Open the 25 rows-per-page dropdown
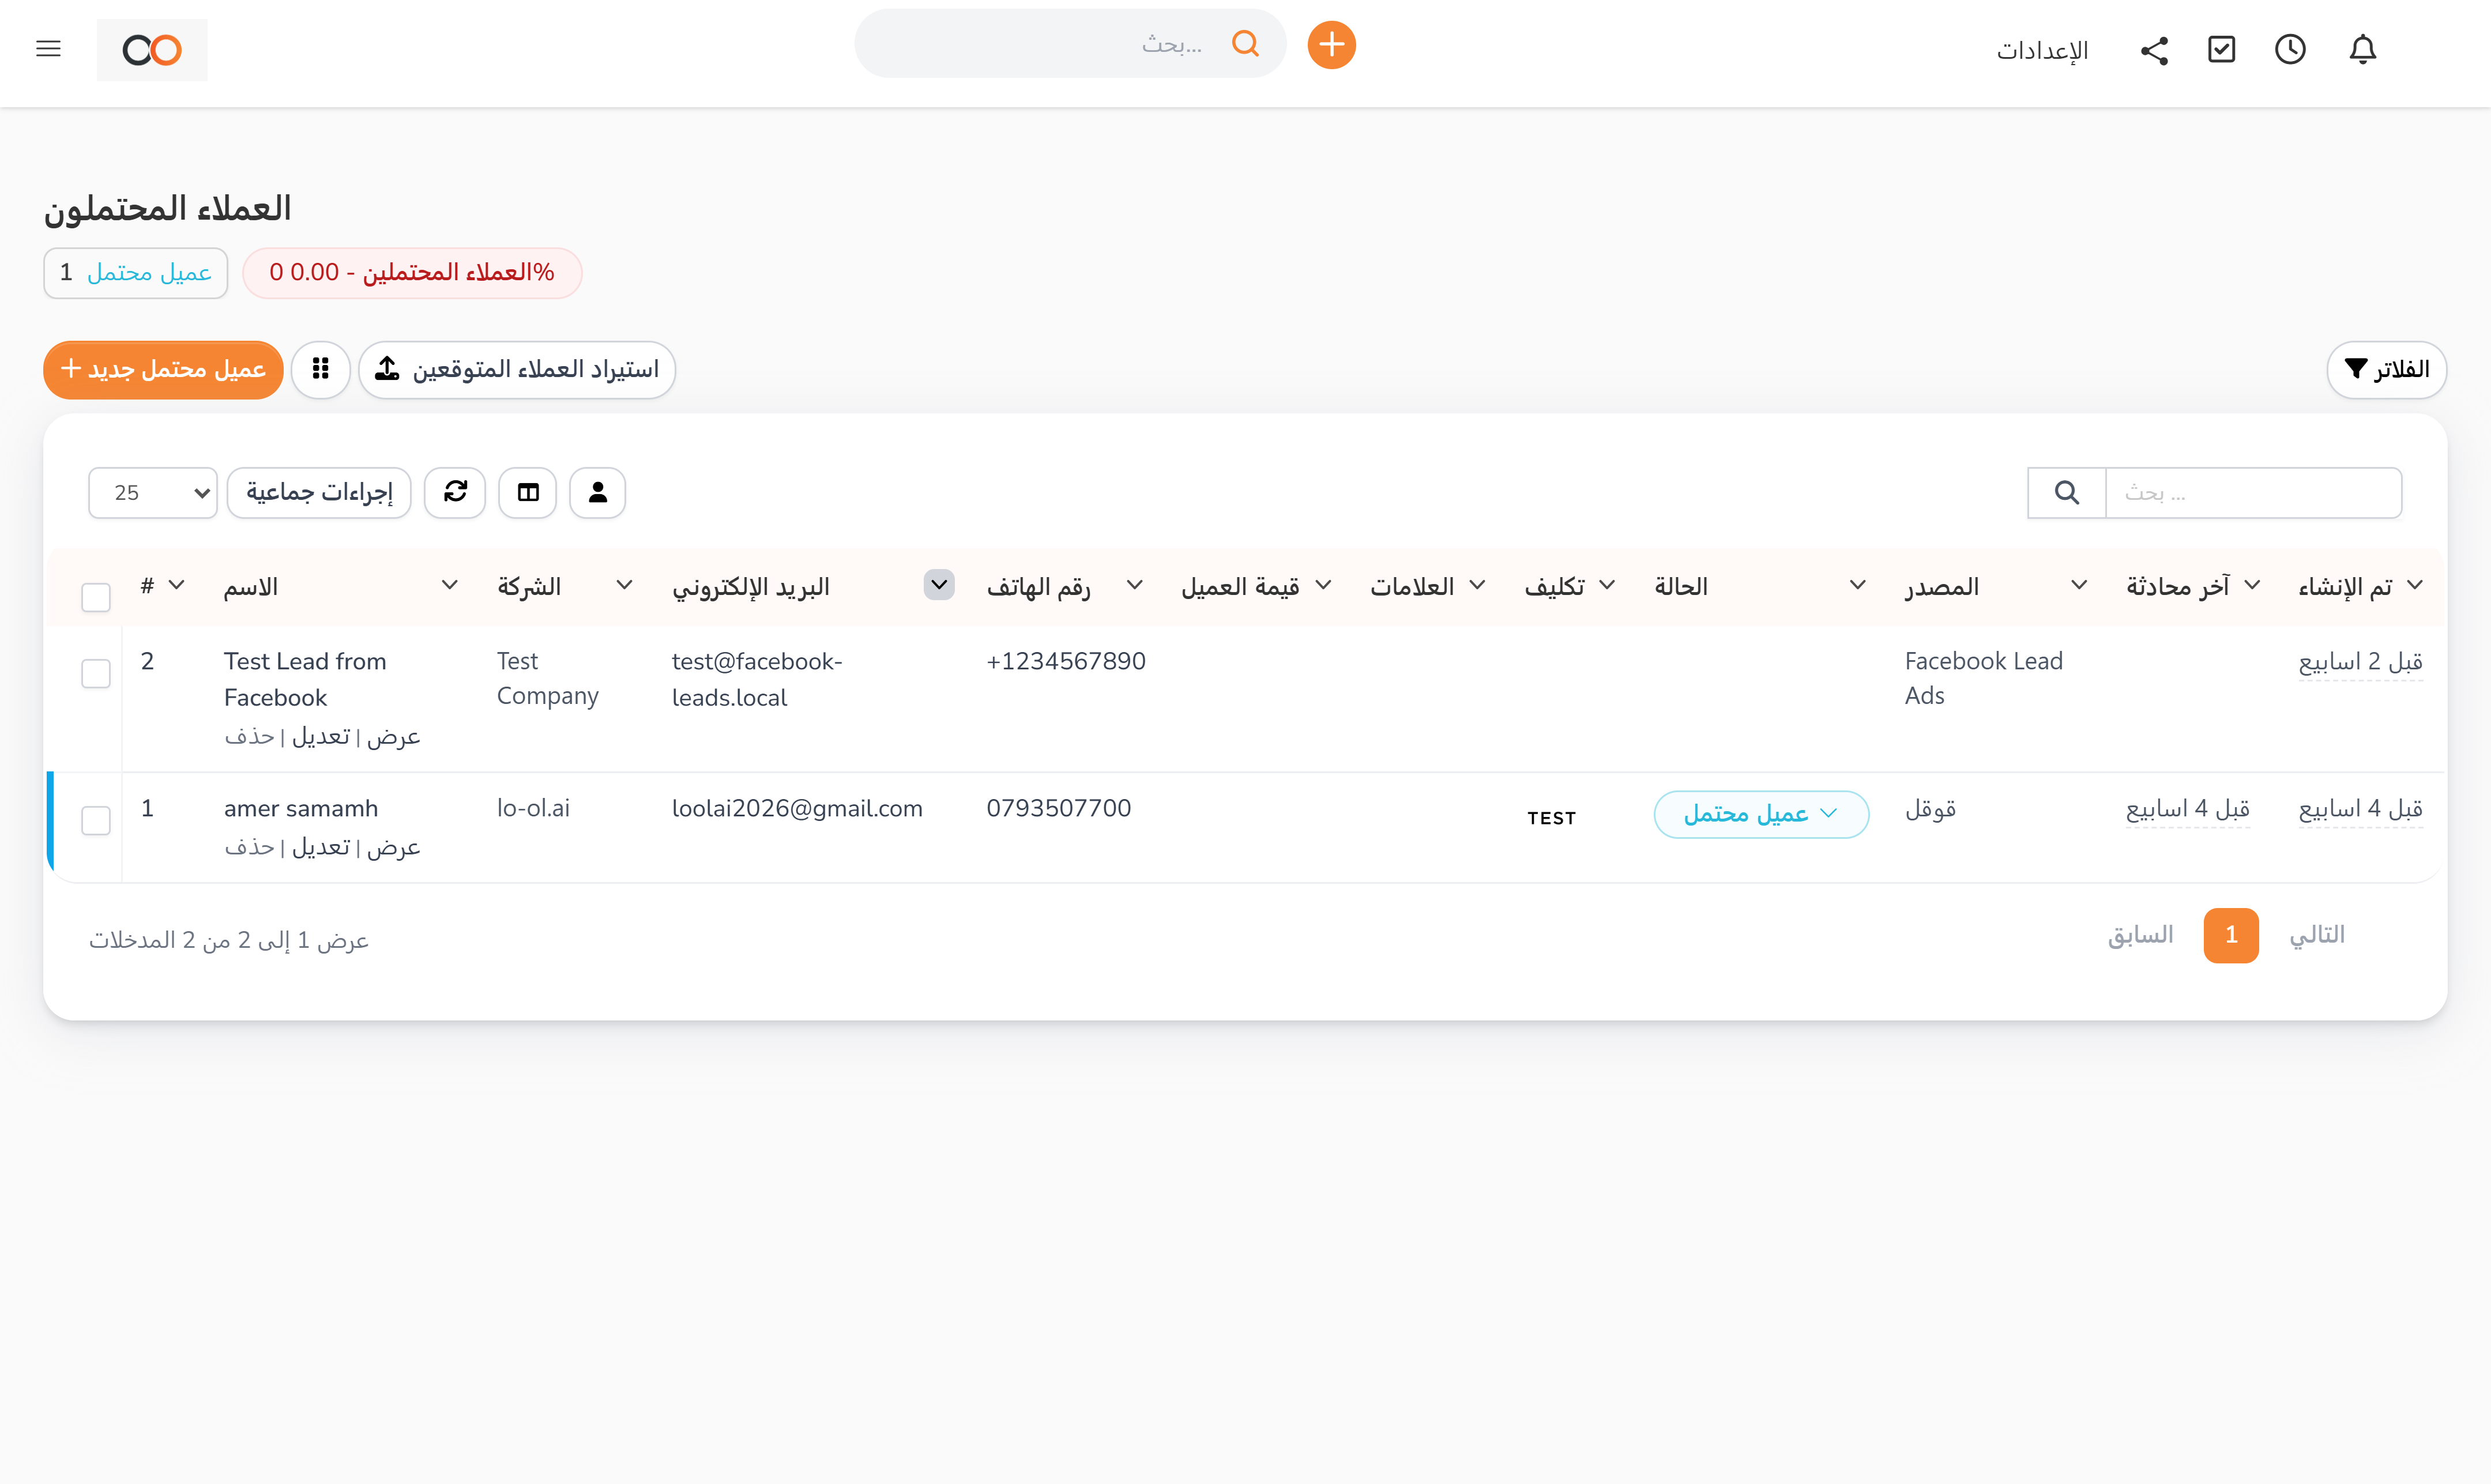 153,492
